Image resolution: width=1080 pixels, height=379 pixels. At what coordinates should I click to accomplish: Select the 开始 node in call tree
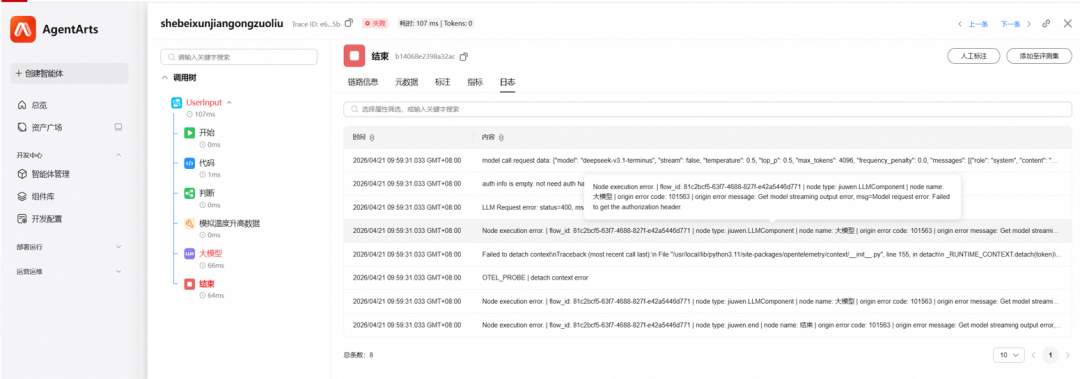point(206,133)
